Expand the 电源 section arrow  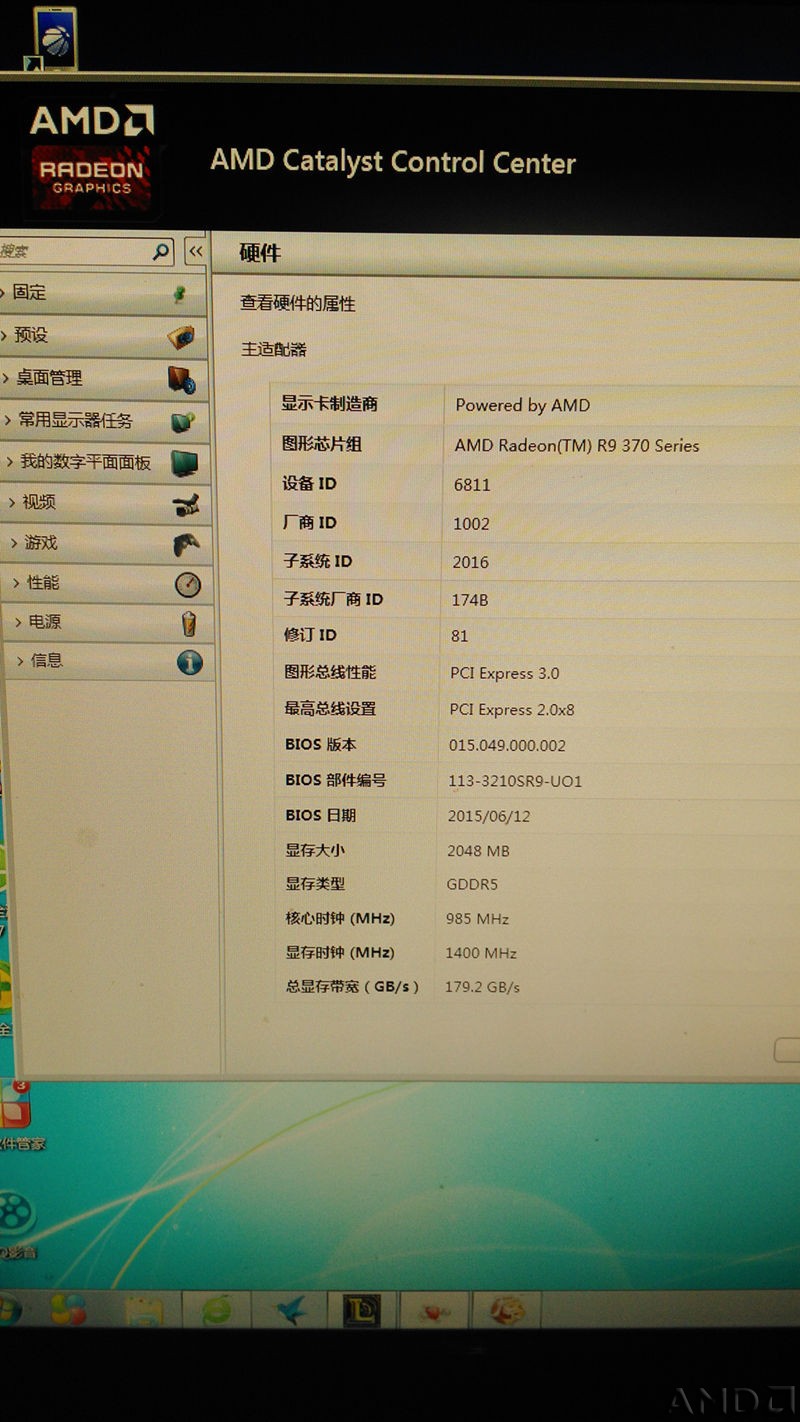19,622
